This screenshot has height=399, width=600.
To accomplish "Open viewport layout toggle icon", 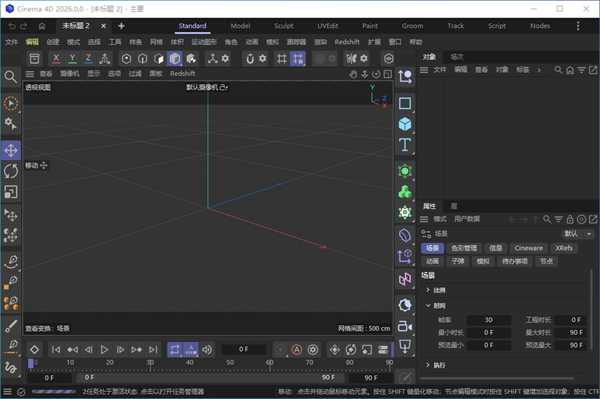I will click(x=388, y=74).
